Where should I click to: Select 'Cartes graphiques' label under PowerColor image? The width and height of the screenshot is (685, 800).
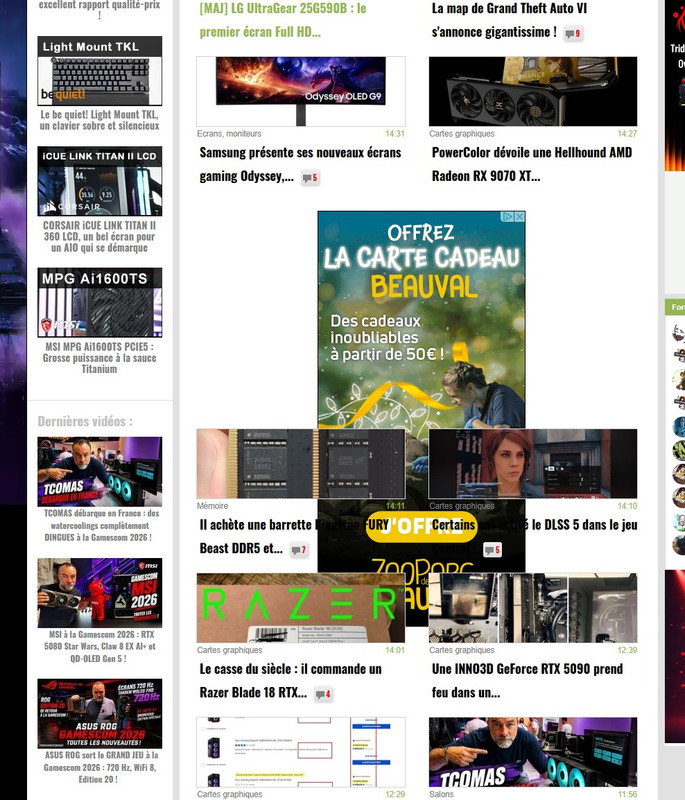pos(462,134)
